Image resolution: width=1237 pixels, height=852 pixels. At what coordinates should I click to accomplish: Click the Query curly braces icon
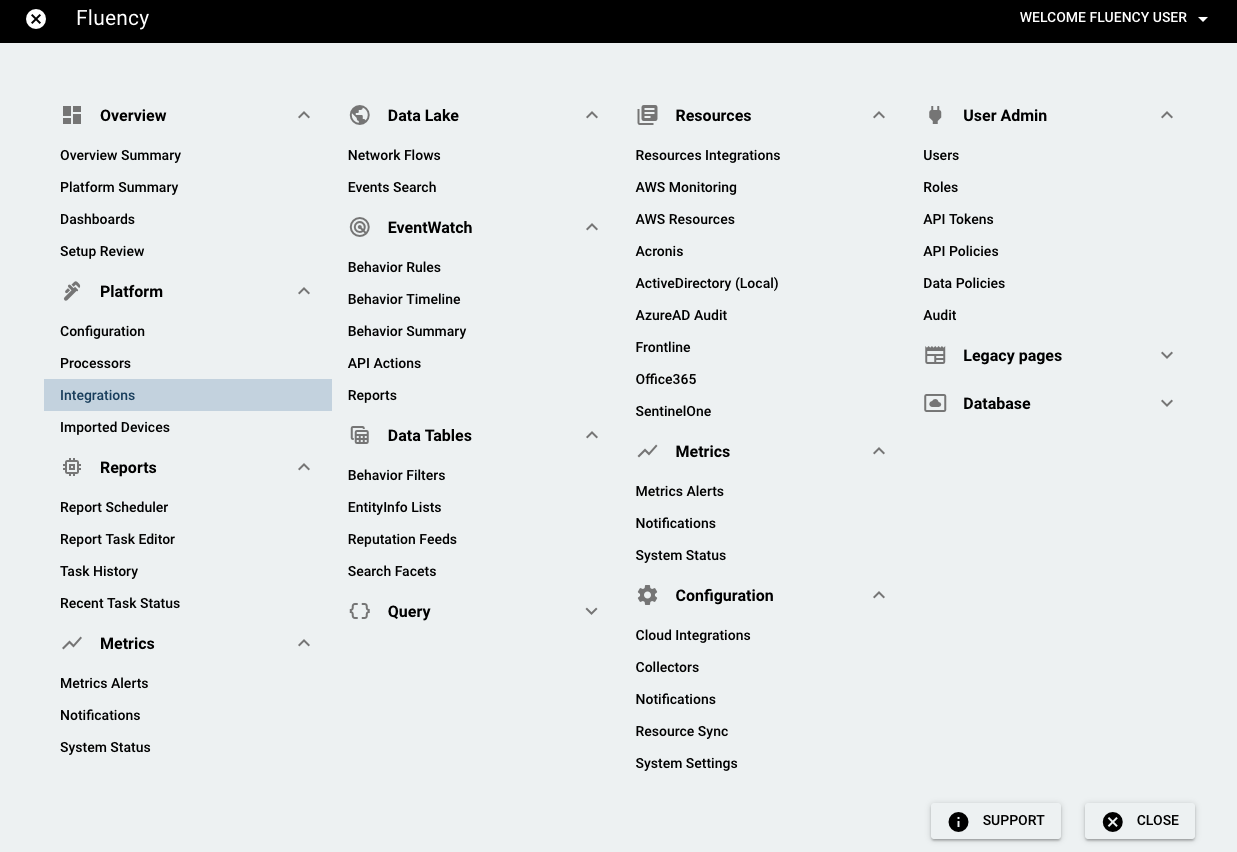(360, 611)
